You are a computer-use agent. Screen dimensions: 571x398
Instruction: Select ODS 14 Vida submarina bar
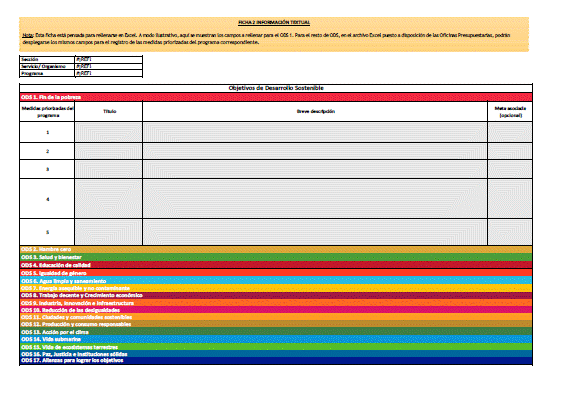[x=276, y=339]
